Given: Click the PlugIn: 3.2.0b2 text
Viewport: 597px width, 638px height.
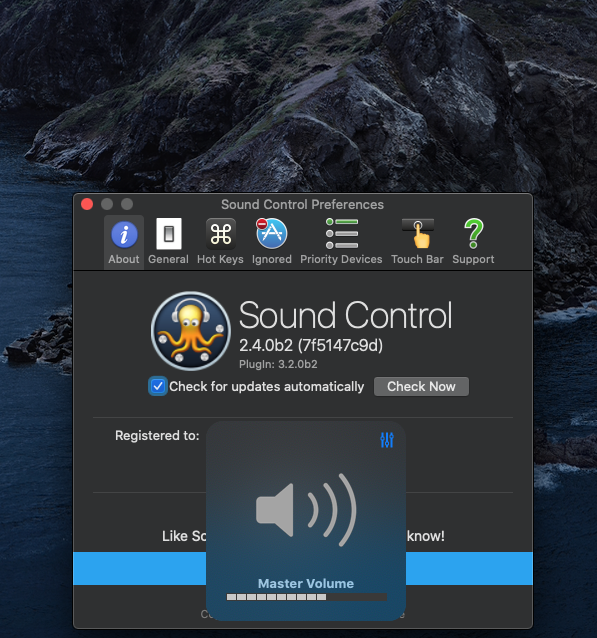Looking at the screenshot, I should coord(278,364).
